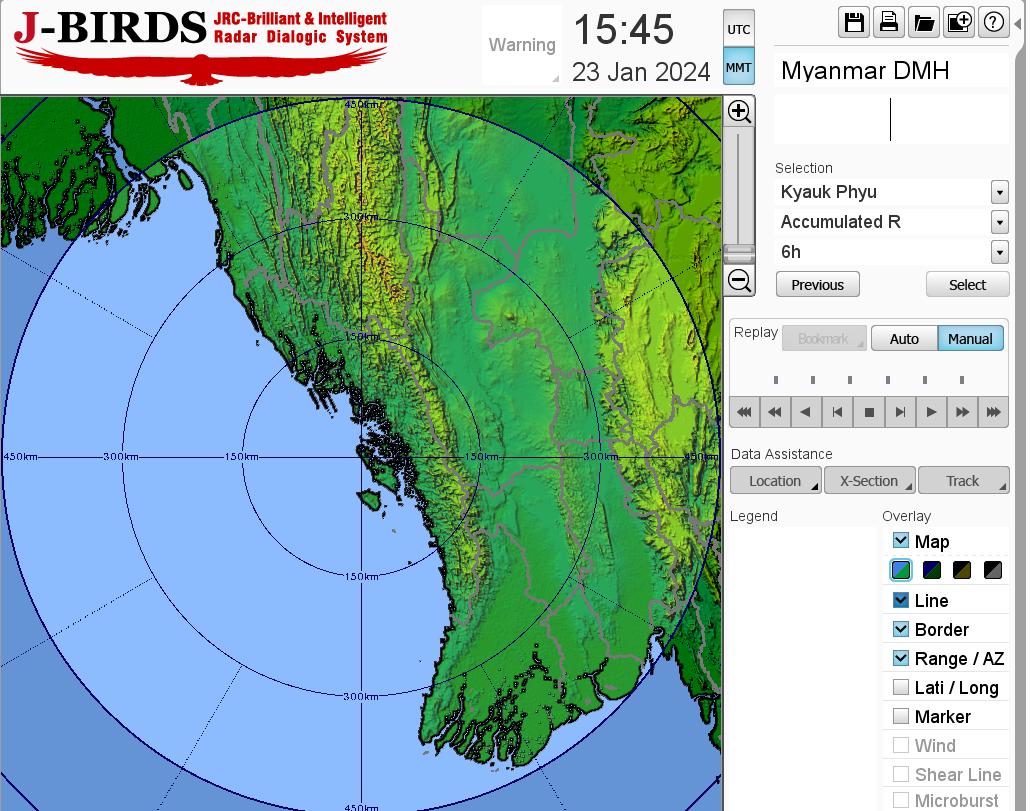Image resolution: width=1030 pixels, height=811 pixels.
Task: Expand the Kyauk Phyu radar site dropdown
Action: pos(999,192)
